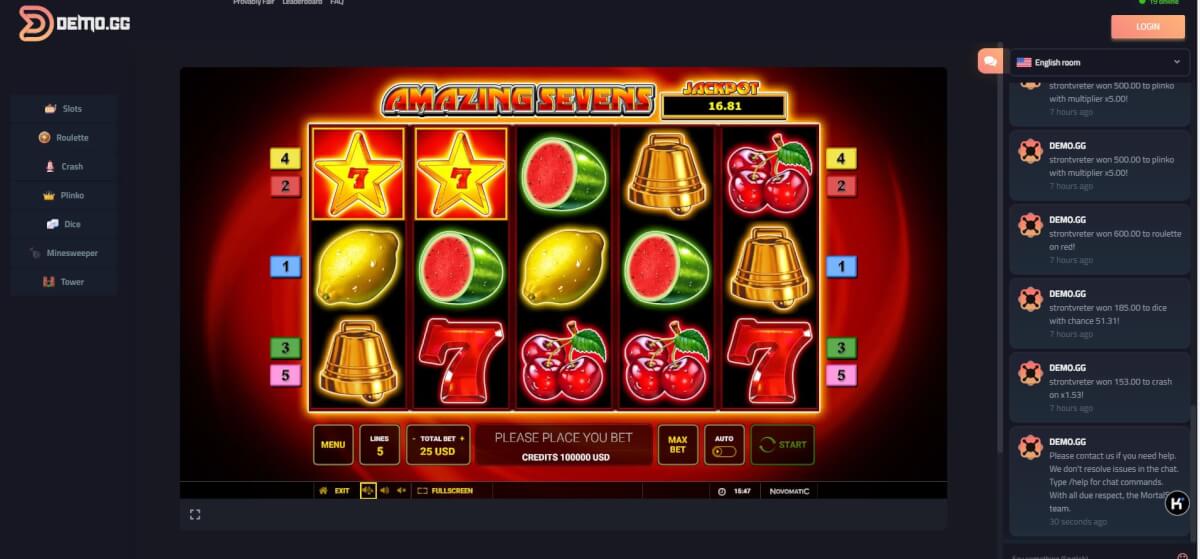Launch the Tower game
This screenshot has width=1200, height=559.
tap(64, 282)
